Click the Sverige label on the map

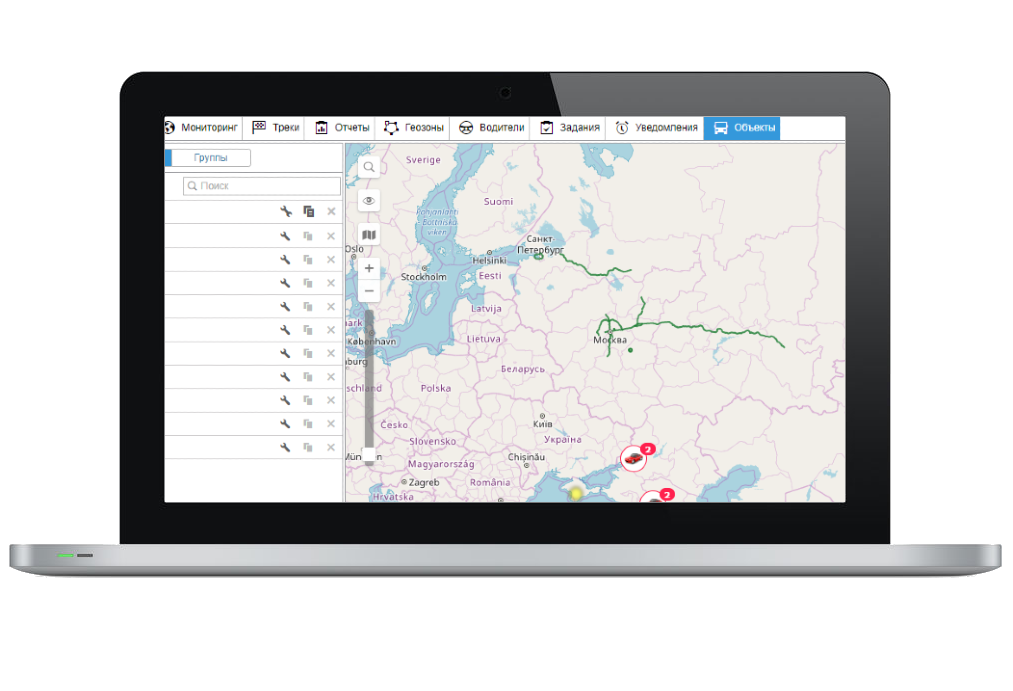pyautogui.click(x=423, y=160)
